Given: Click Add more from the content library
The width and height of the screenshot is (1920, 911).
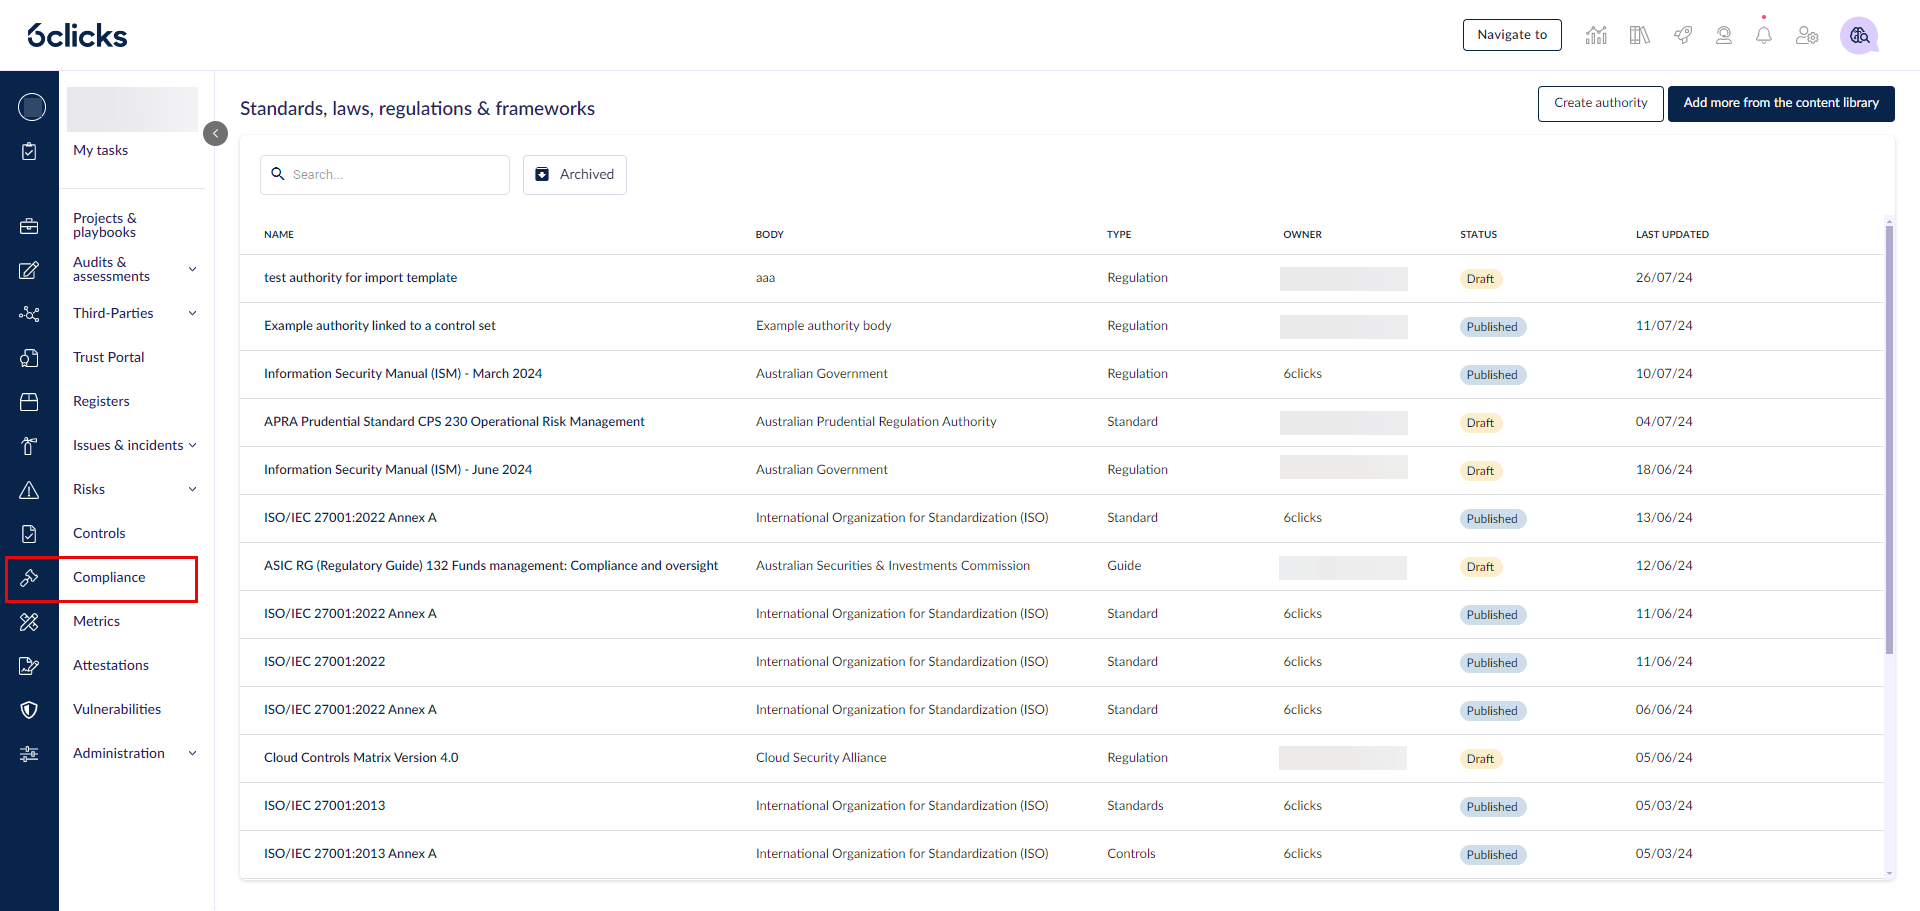Looking at the screenshot, I should tap(1781, 103).
